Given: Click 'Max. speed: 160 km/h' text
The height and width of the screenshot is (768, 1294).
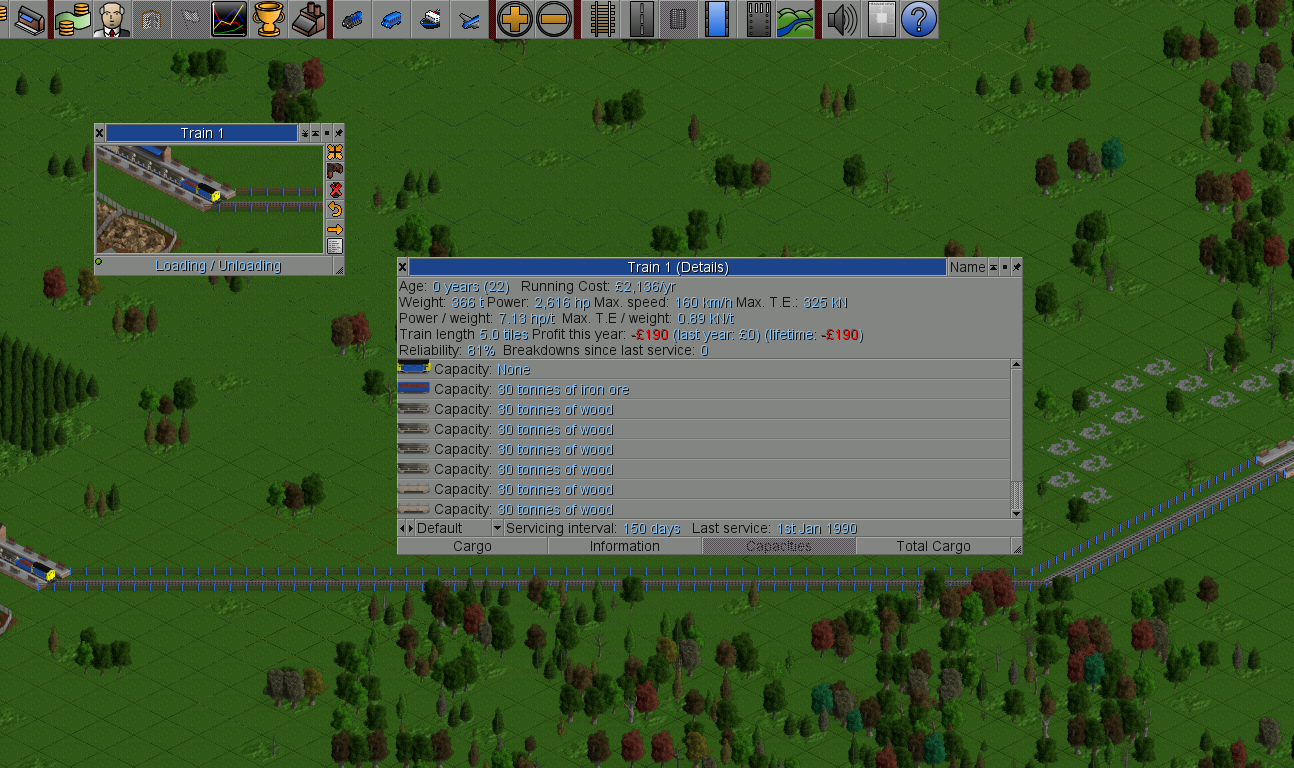Looking at the screenshot, I should 663,302.
